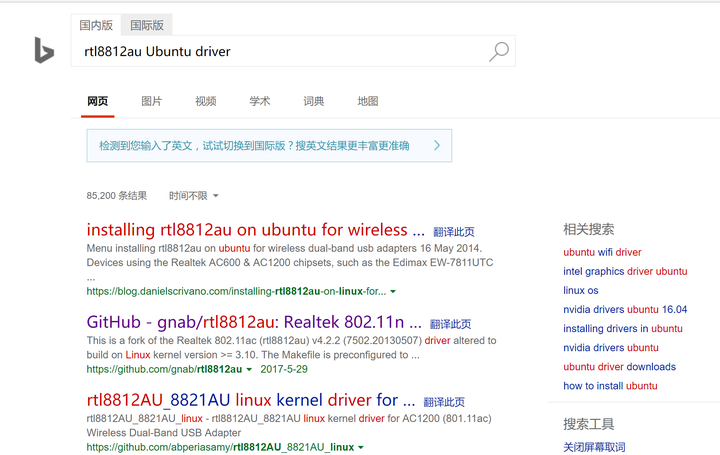
Task: Switch to the 国内版 tab
Action: coord(96,25)
